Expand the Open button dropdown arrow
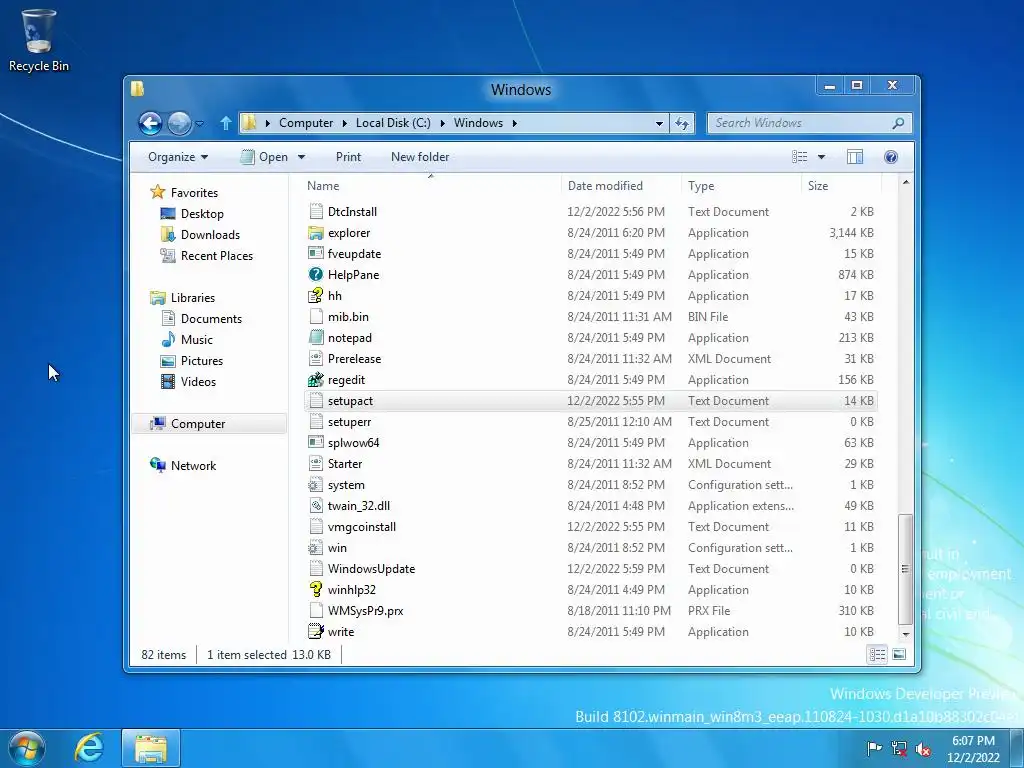 click(301, 157)
